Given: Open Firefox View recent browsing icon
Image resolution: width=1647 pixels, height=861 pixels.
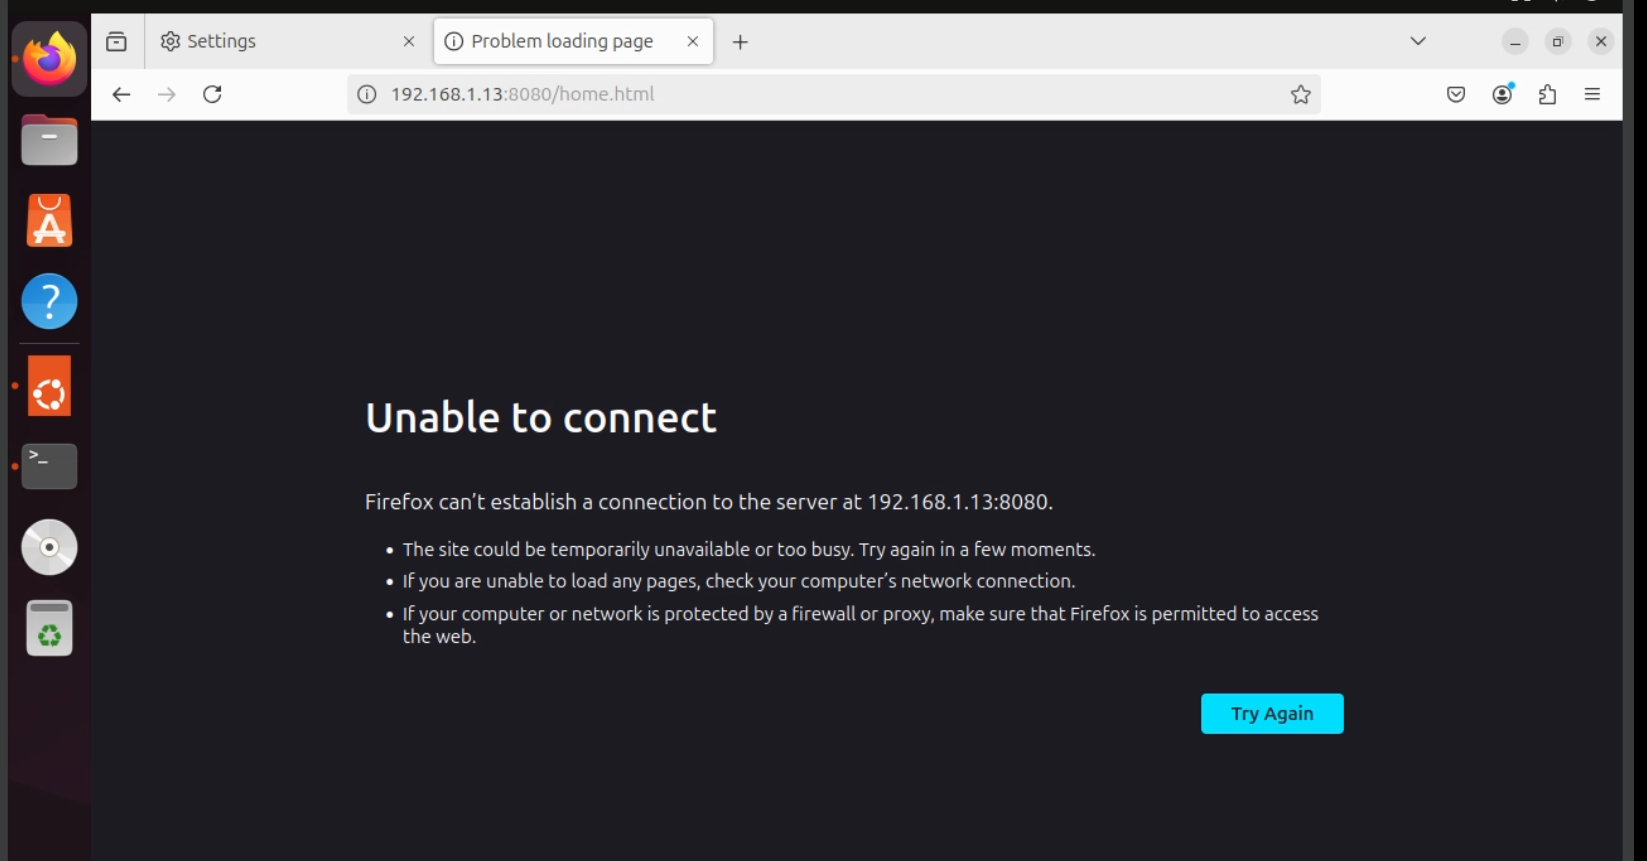Looking at the screenshot, I should pos(117,41).
